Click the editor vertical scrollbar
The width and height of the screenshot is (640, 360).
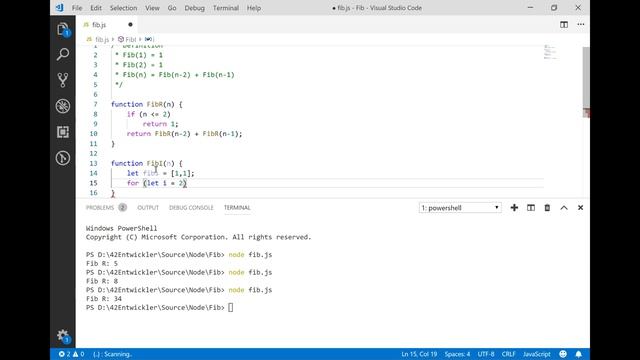click(586, 82)
